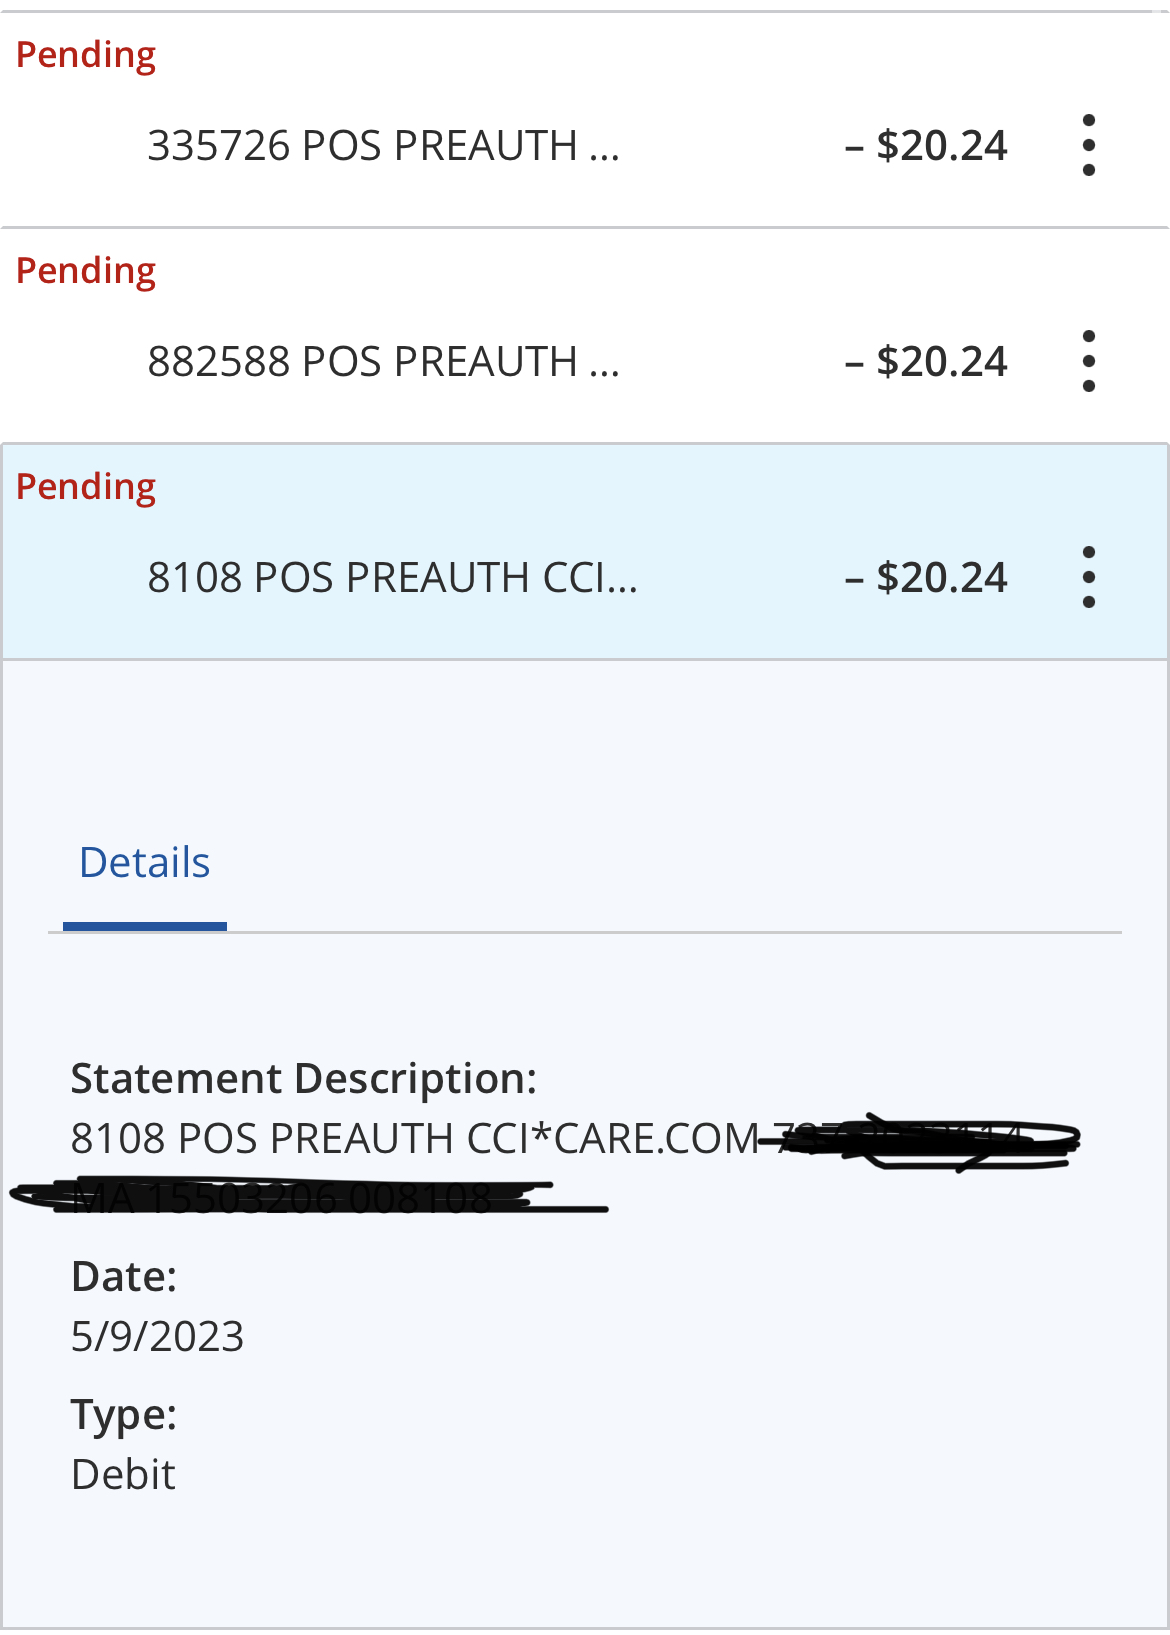
Task: Click the 5/9/2023 date value
Action: point(157,1337)
